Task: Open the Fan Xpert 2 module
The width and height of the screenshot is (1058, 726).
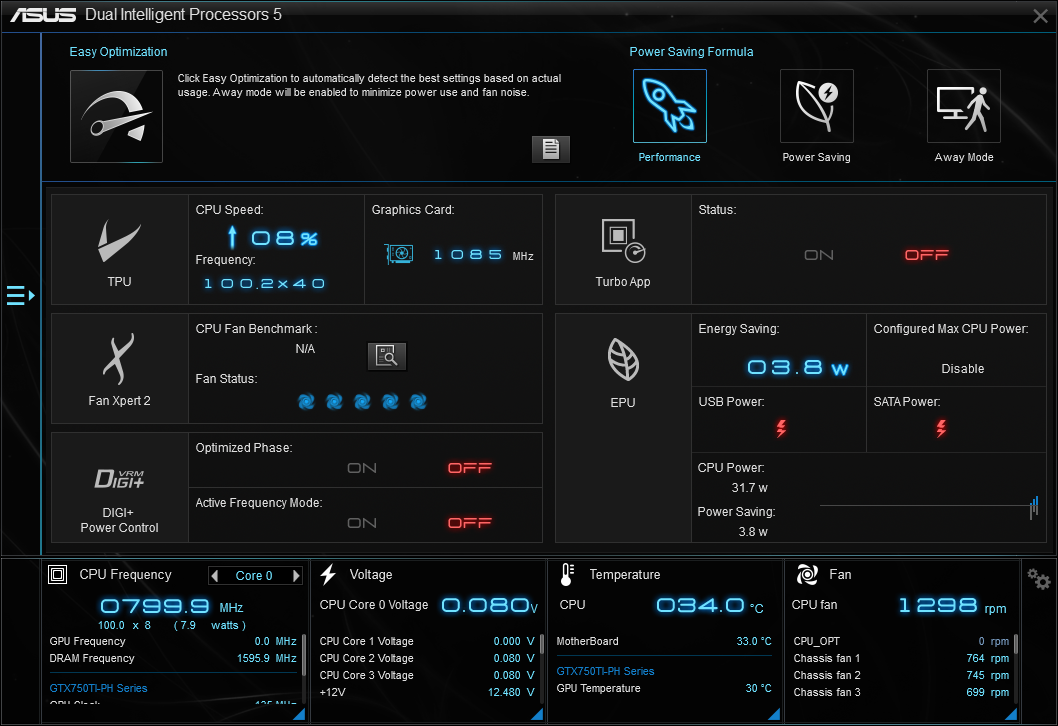Action: 119,368
